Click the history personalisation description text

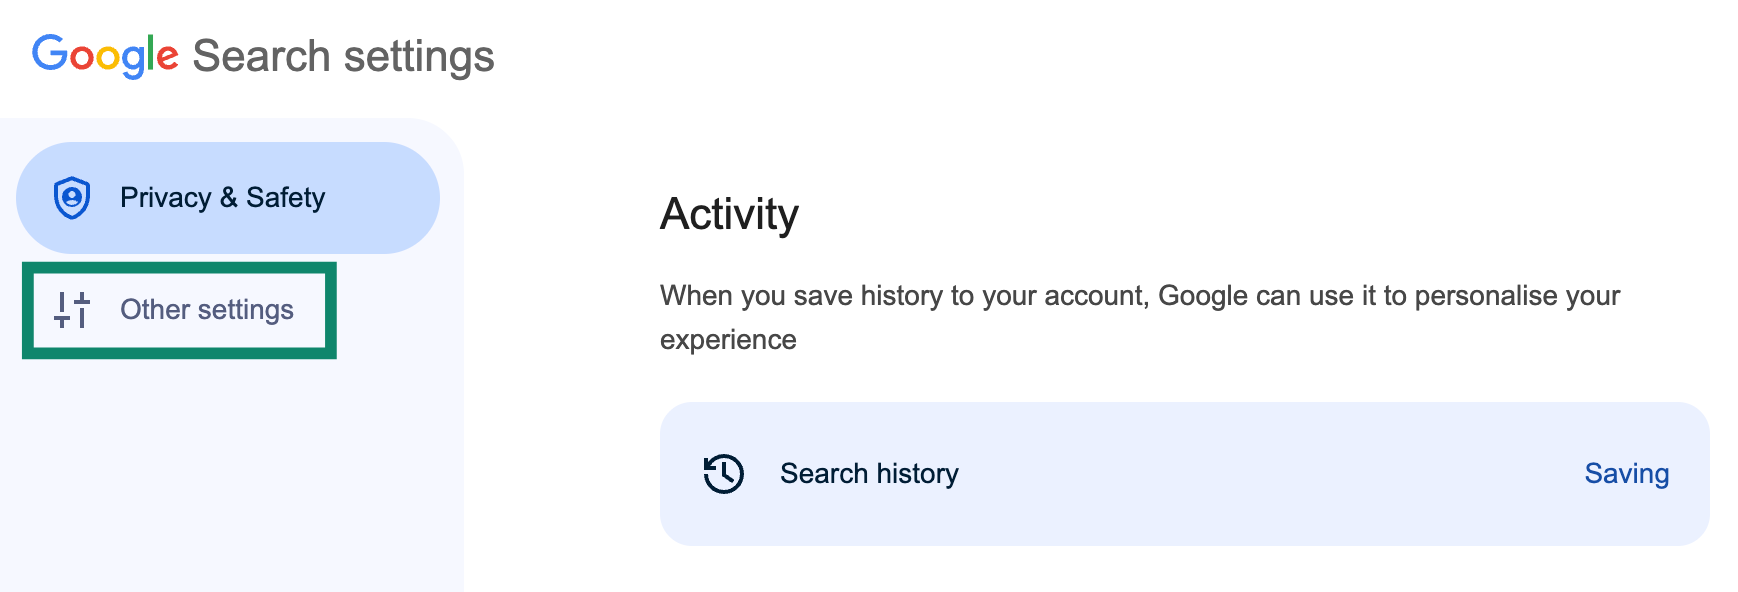coord(1140,317)
